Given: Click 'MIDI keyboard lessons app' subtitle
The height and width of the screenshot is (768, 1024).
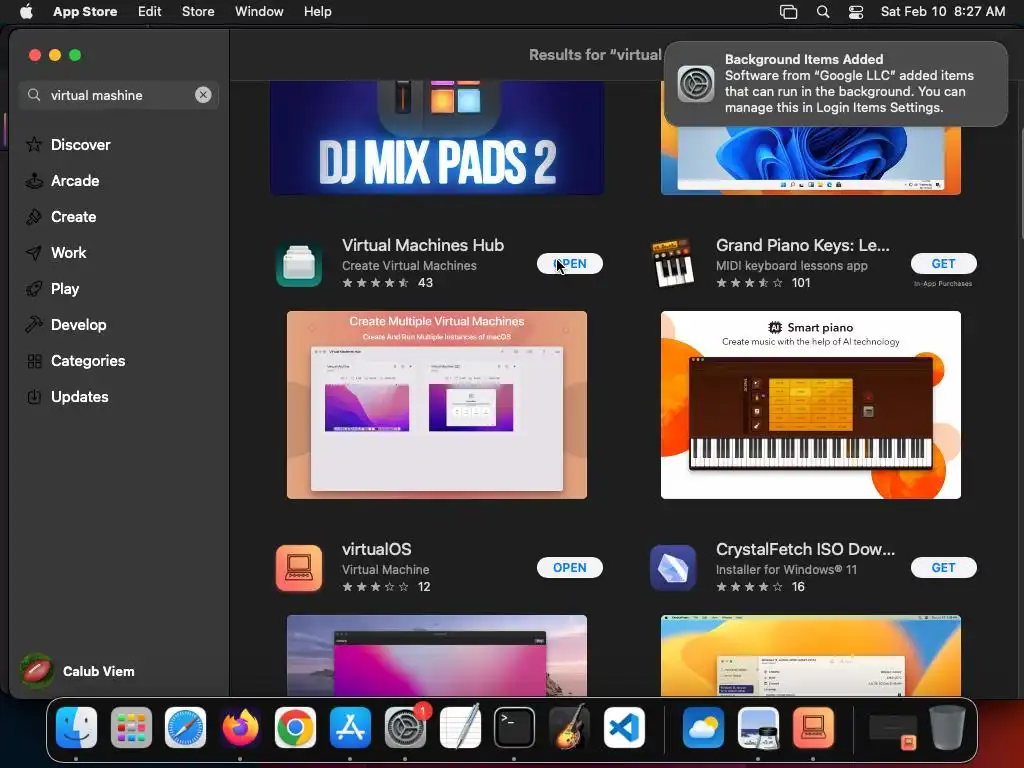Looking at the screenshot, I should pyautogui.click(x=792, y=266).
